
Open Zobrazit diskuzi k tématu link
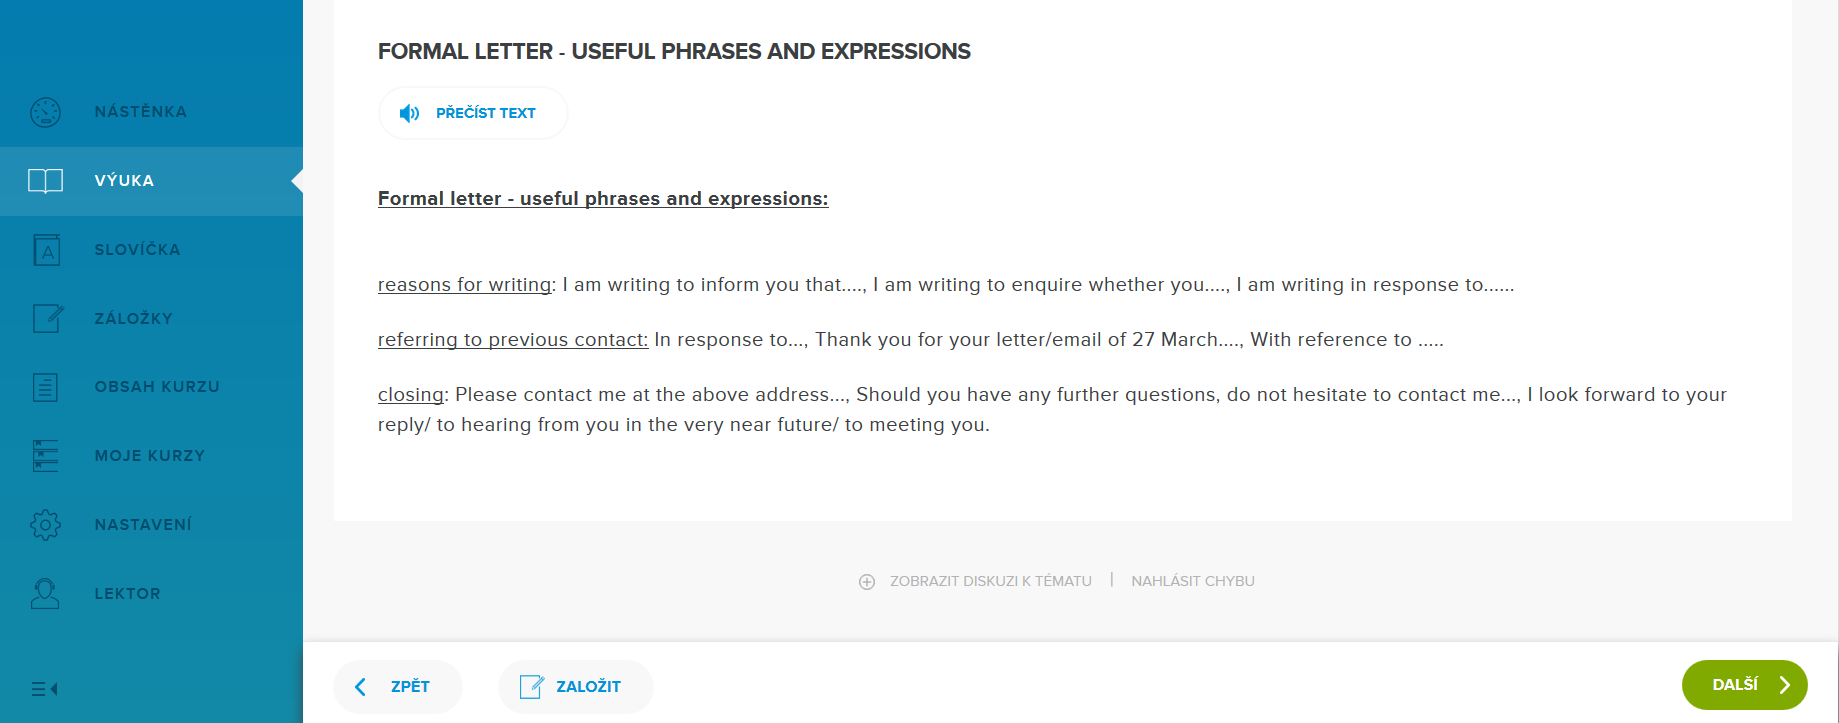click(x=990, y=581)
